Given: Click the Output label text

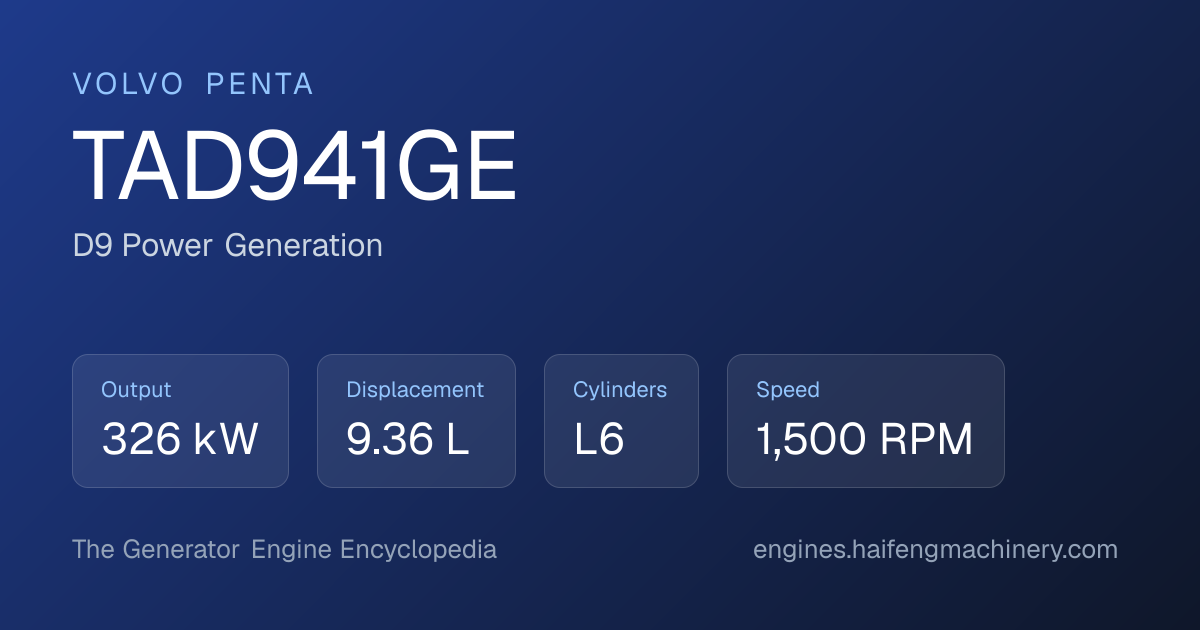Looking at the screenshot, I should (136, 390).
